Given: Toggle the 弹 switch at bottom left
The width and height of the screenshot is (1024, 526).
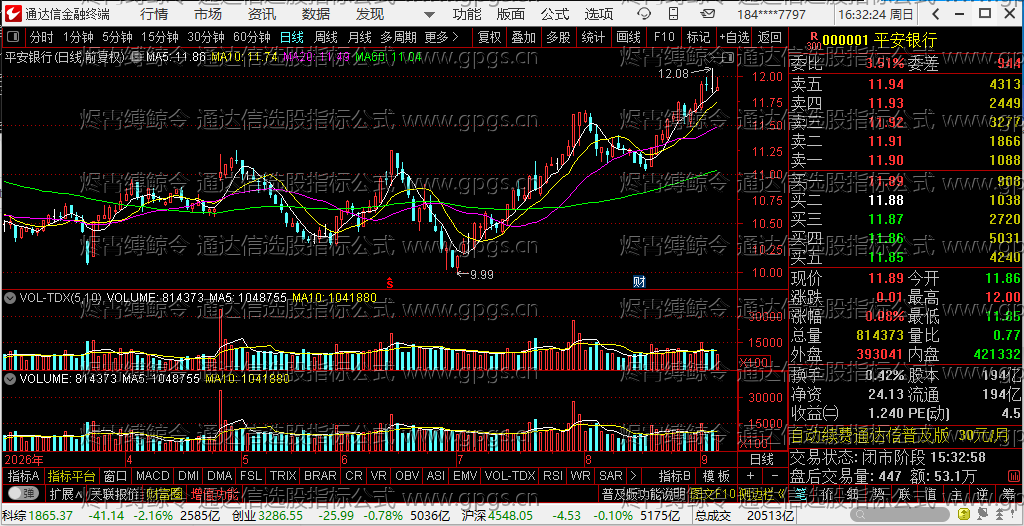Looking at the screenshot, I should (22, 494).
